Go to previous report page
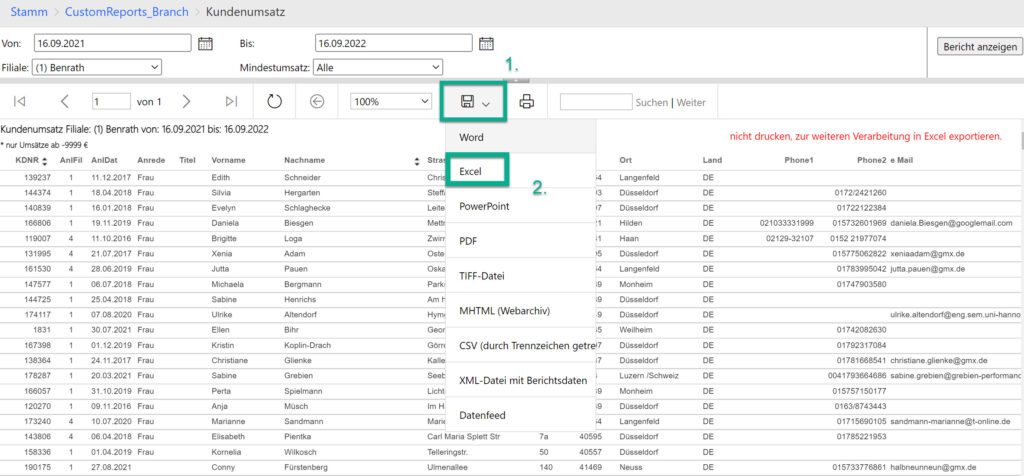This screenshot has width=1024, height=476. coord(65,101)
